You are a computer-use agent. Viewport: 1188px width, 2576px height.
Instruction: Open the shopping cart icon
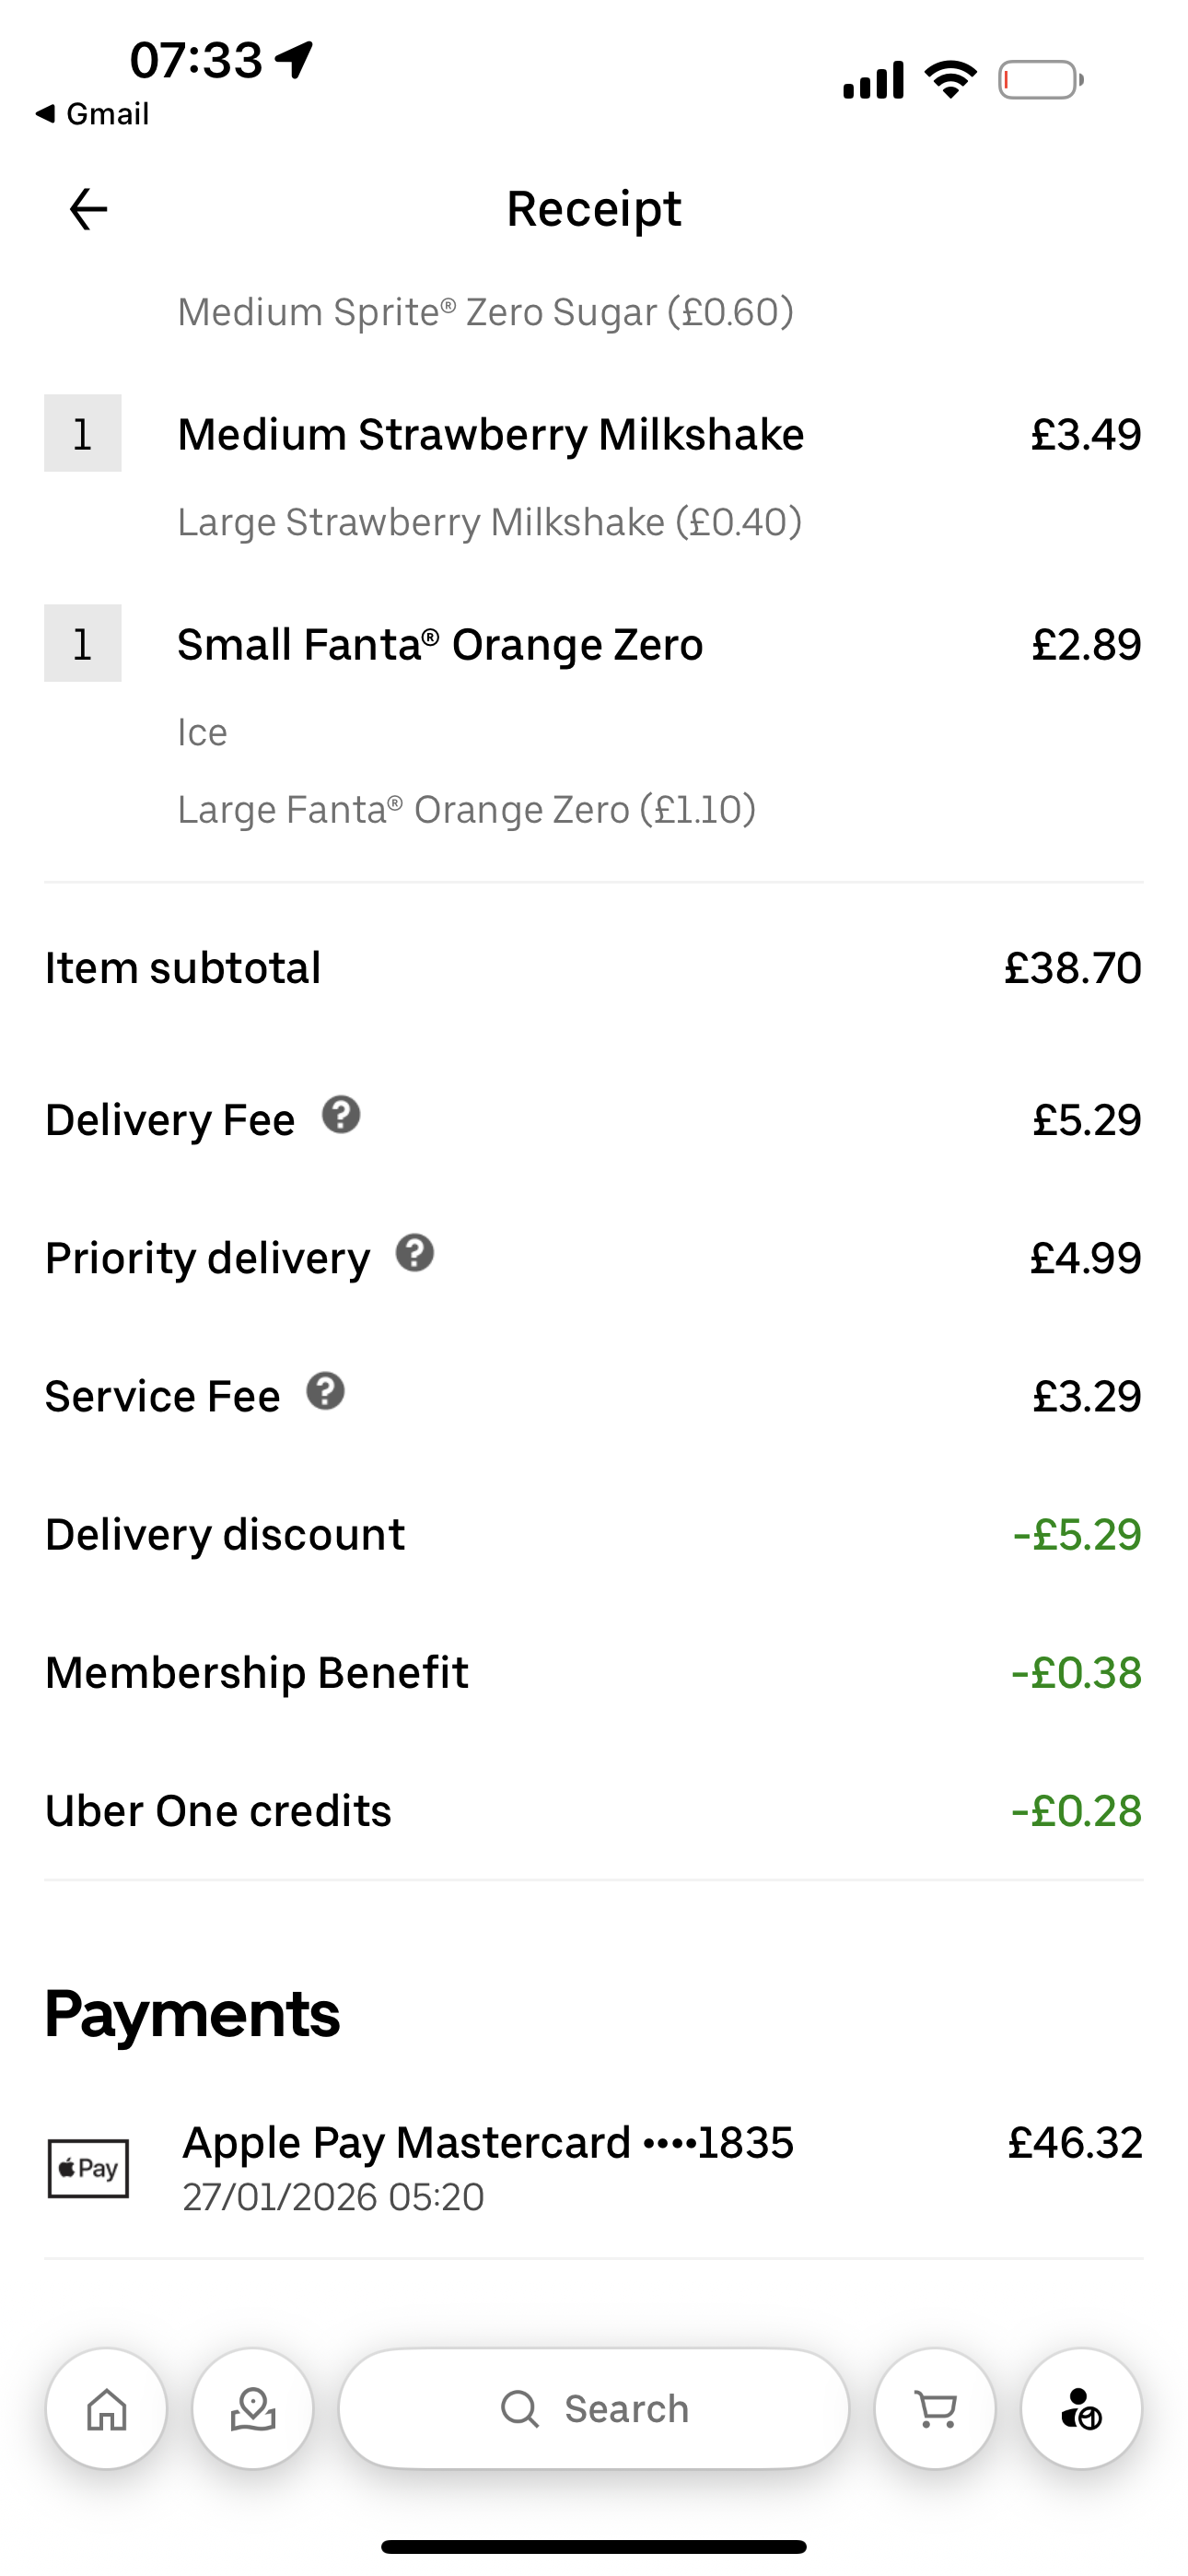pos(935,2409)
